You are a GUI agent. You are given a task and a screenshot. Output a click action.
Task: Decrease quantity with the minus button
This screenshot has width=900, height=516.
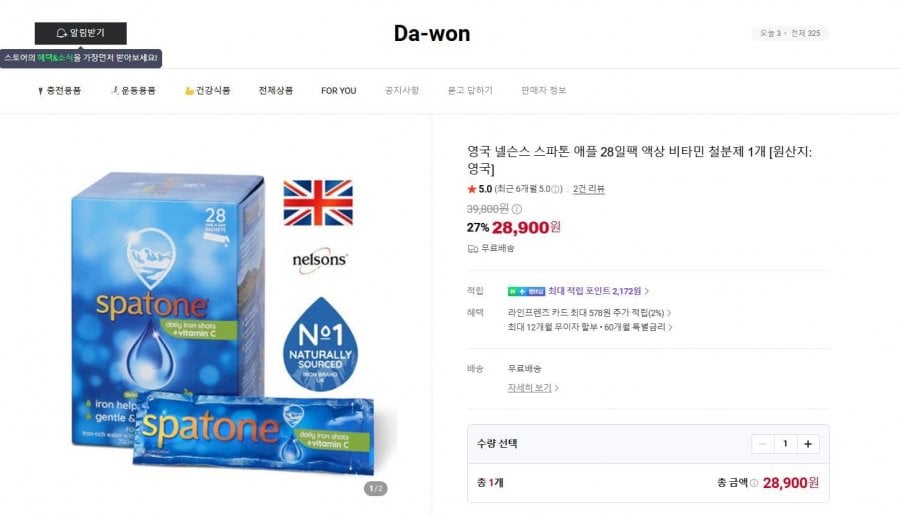pos(763,444)
